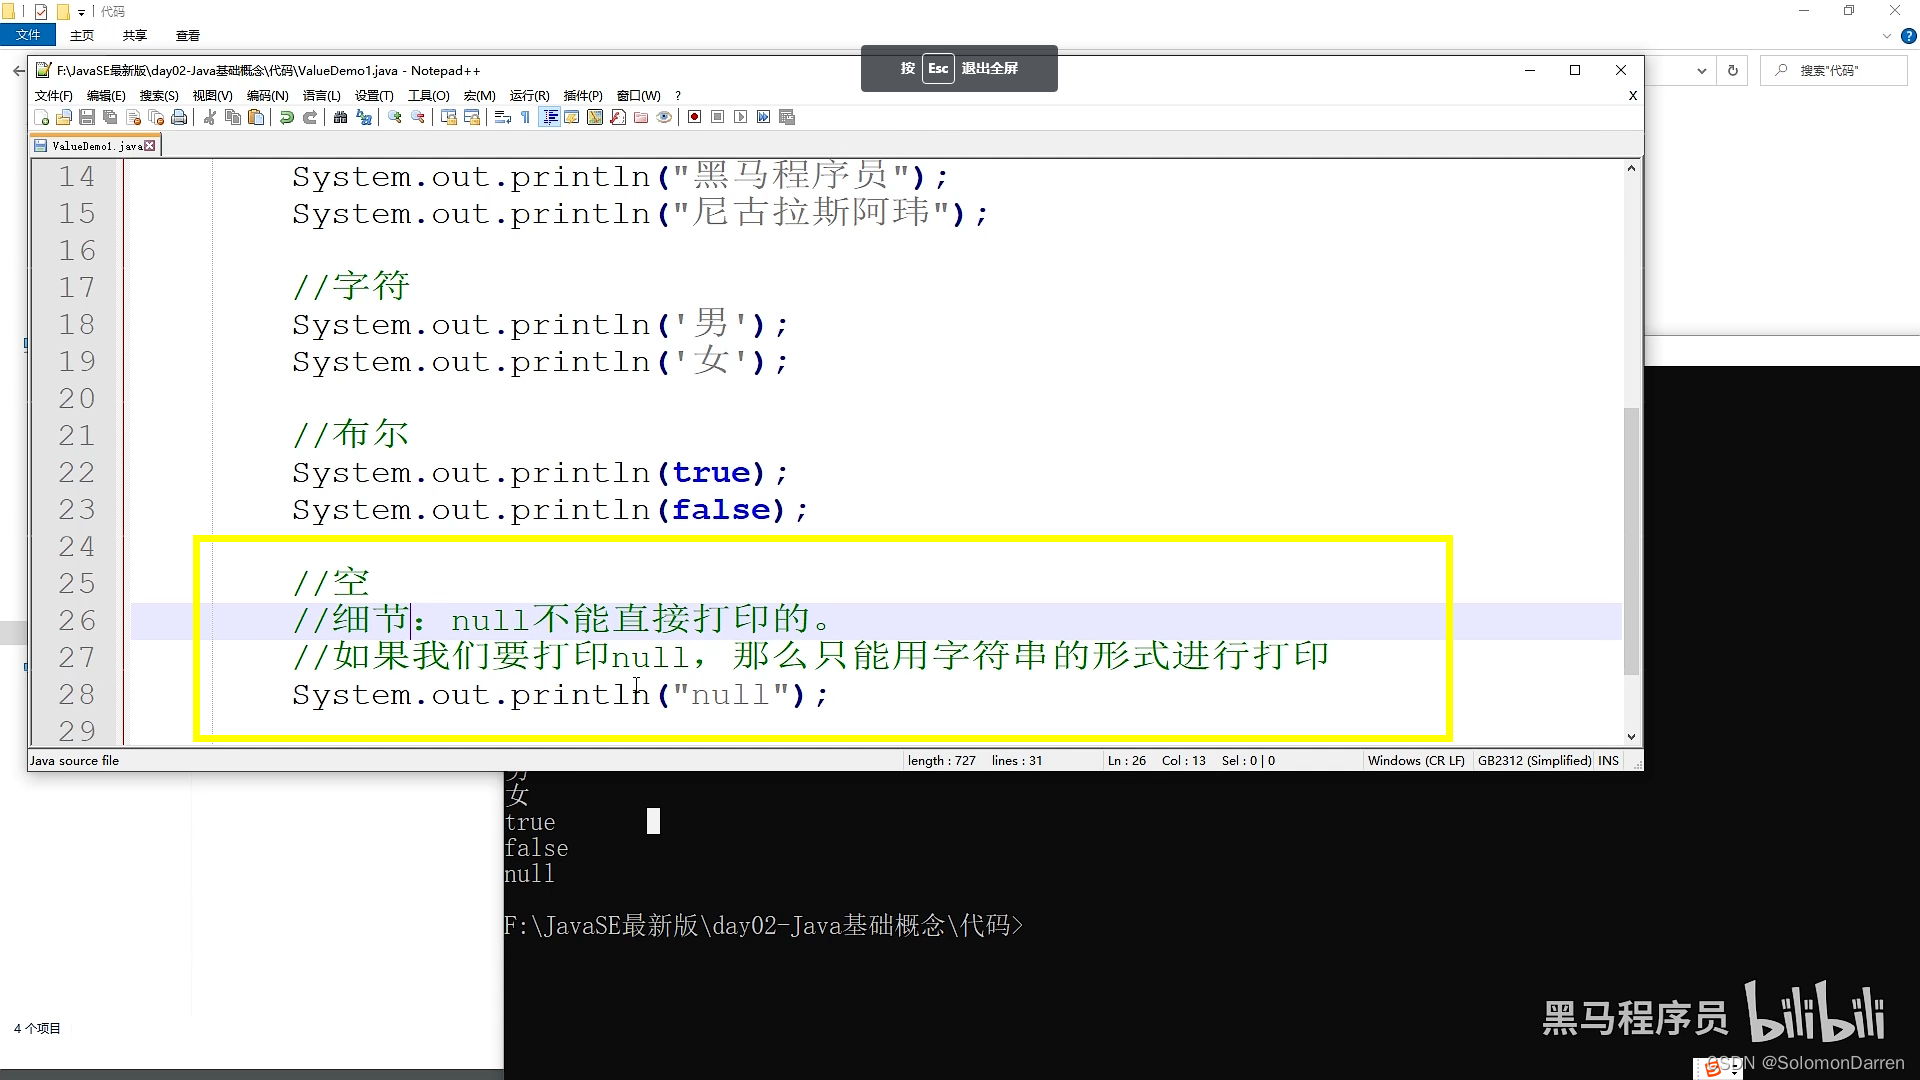Screen dimensions: 1920x1080
Task: Stop macro recording icon
Action: click(717, 117)
